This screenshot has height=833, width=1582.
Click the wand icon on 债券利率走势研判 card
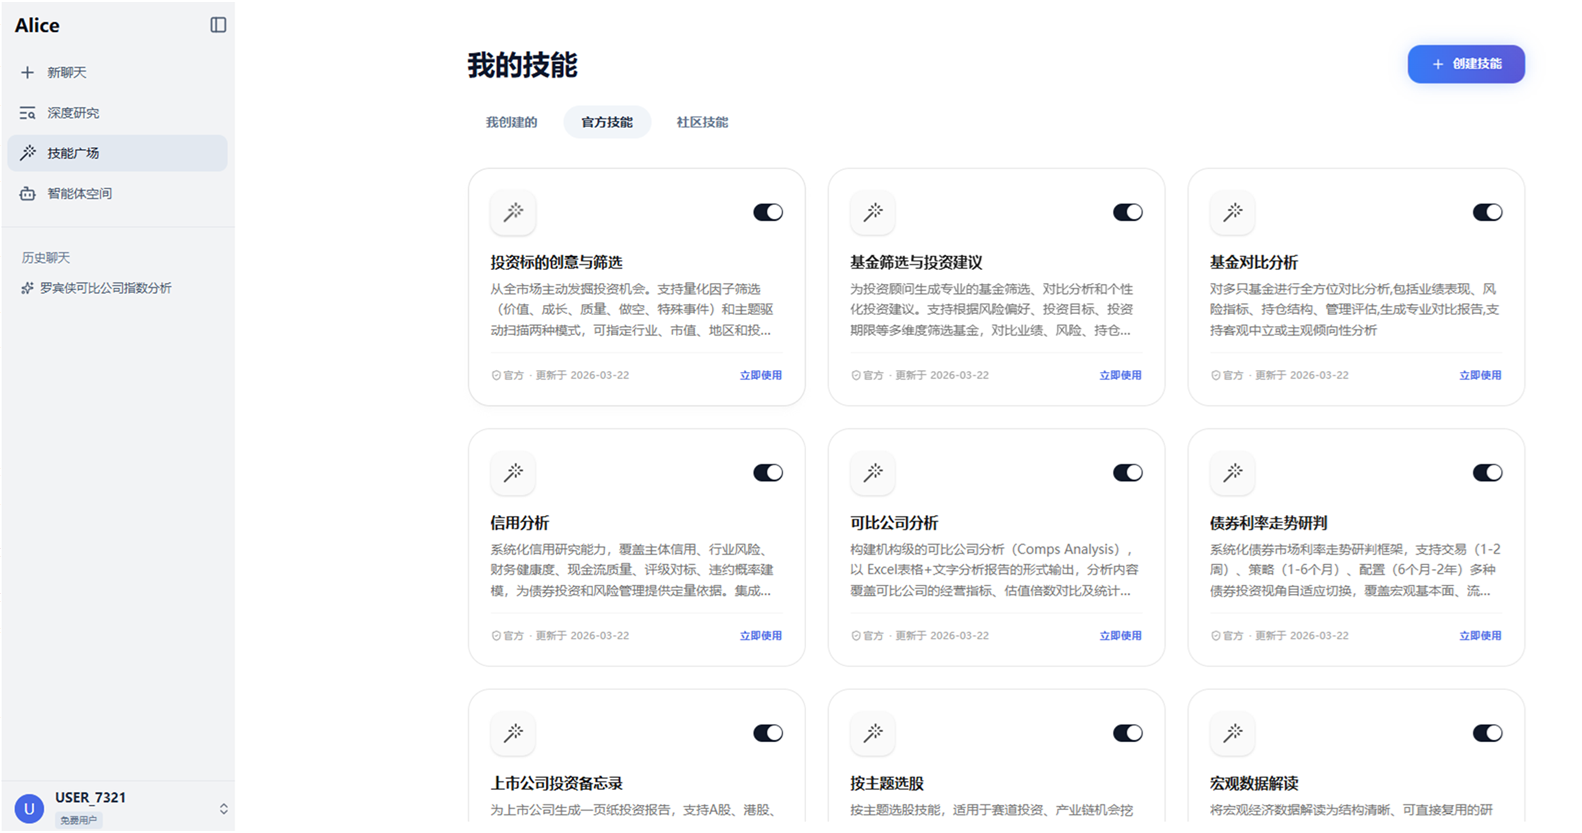click(1233, 473)
